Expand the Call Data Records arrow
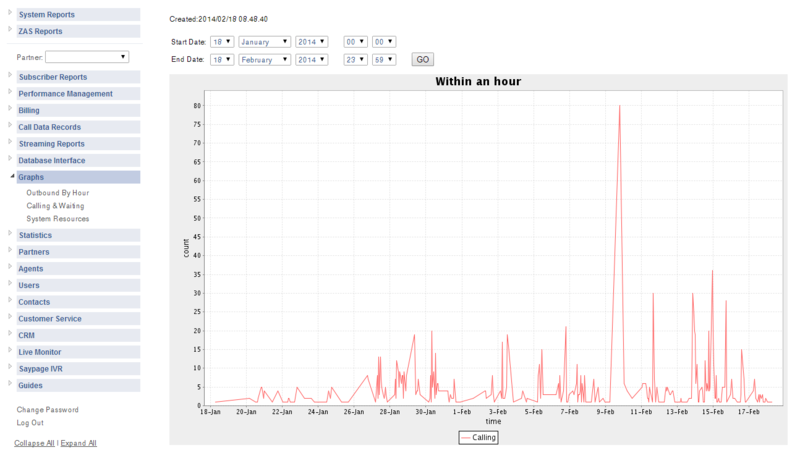Image resolution: width=800 pixels, height=458 pixels. click(x=10, y=124)
